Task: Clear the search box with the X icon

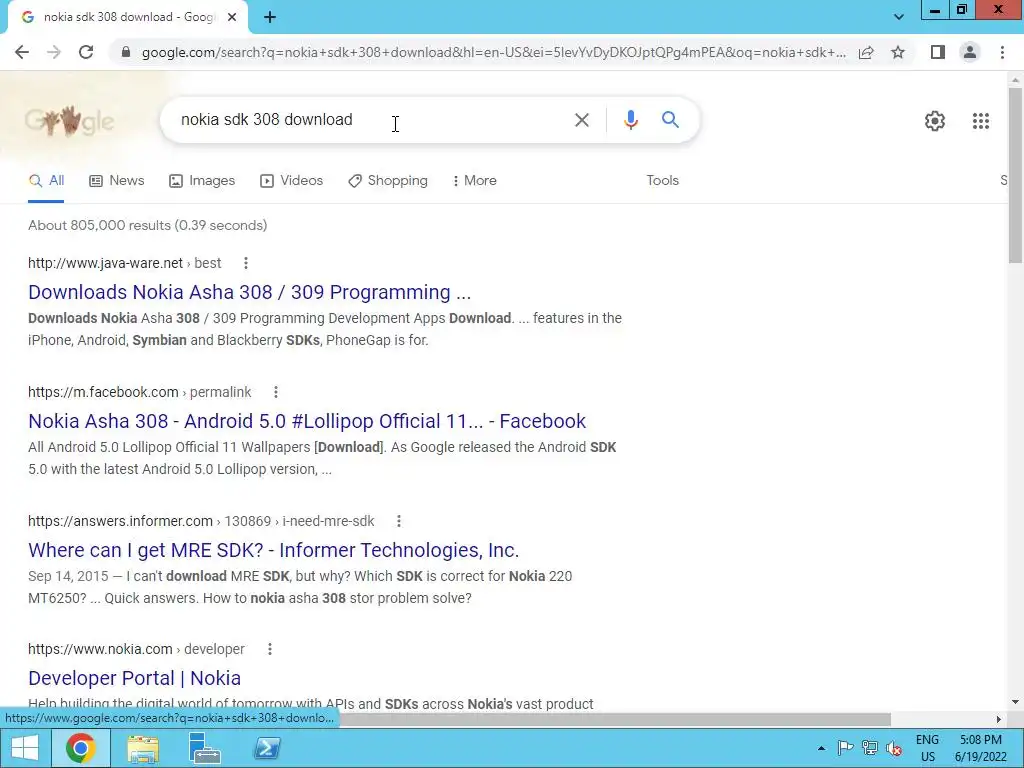Action: 581,120
